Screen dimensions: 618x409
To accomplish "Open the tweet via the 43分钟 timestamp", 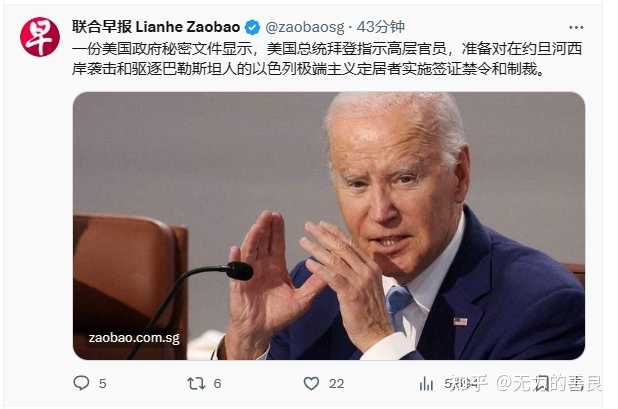I will click(381, 27).
